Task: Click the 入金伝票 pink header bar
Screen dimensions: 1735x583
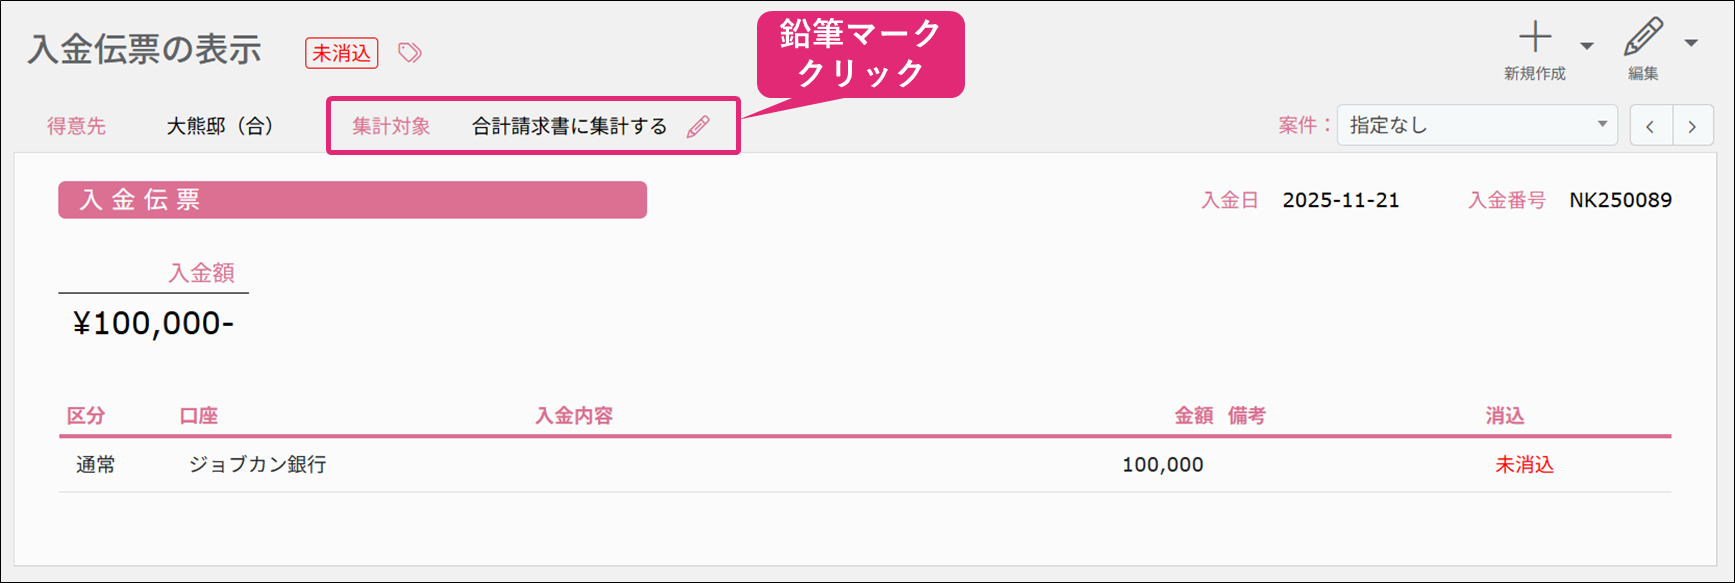Action: 352,200
